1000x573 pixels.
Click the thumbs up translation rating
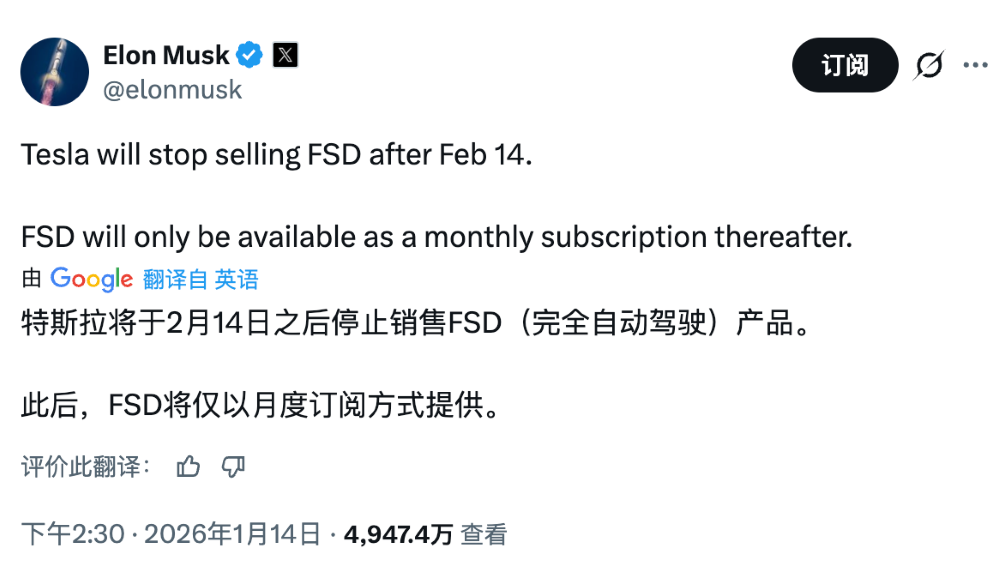[188, 466]
